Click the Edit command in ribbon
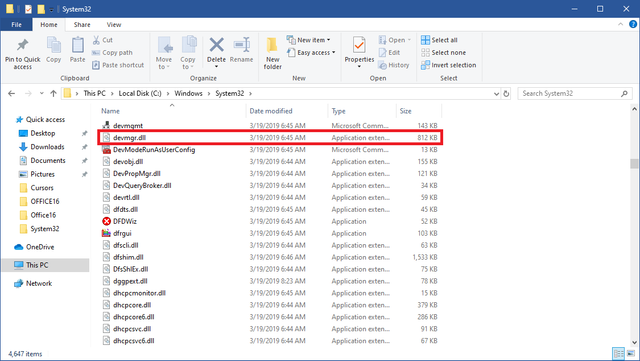Viewport: 640px width, 361px height. coord(389,53)
